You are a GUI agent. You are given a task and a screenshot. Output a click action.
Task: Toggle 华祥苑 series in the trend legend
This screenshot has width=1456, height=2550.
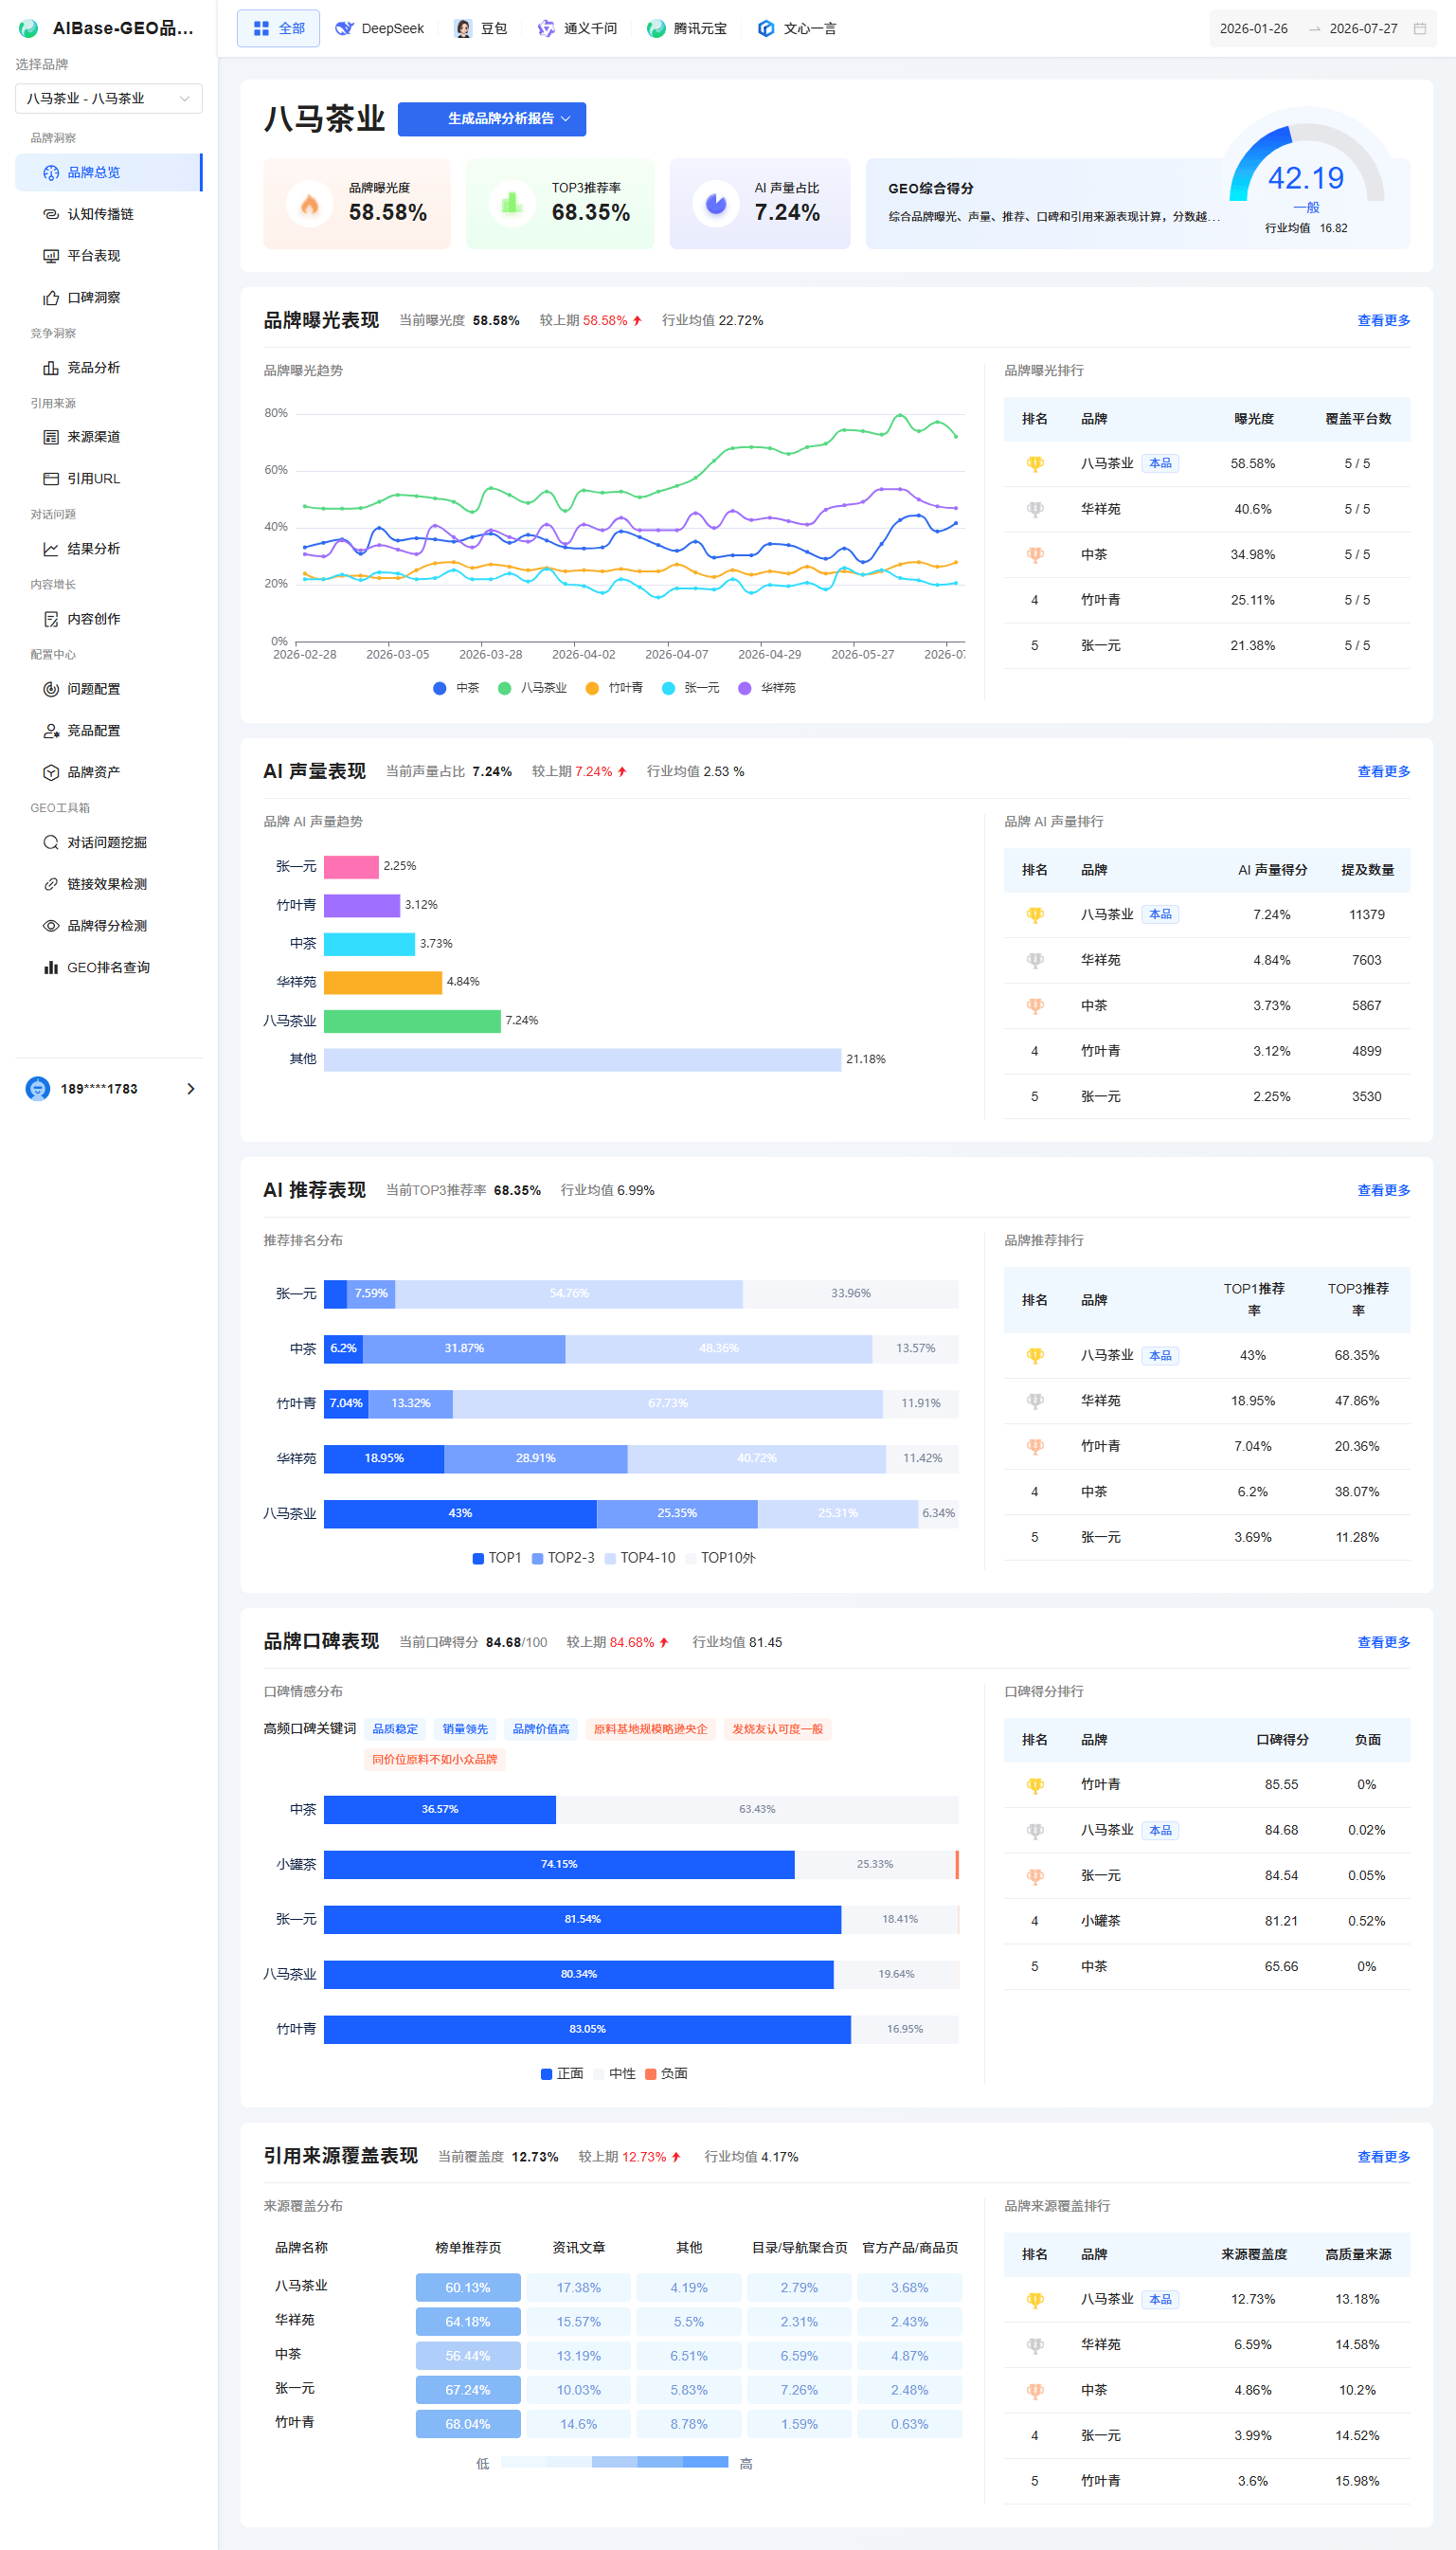[x=767, y=688]
